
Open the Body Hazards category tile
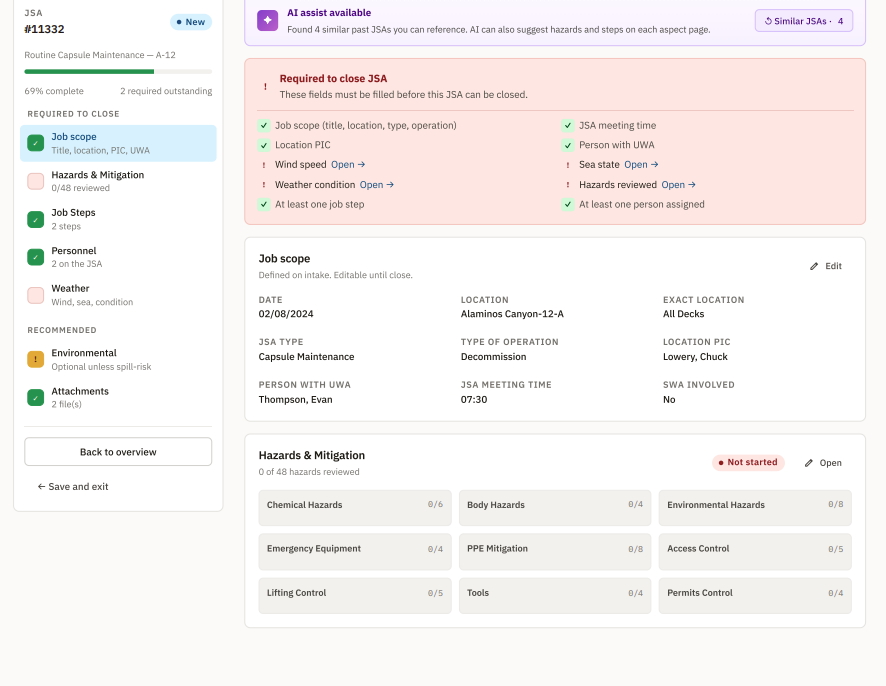pyautogui.click(x=555, y=507)
